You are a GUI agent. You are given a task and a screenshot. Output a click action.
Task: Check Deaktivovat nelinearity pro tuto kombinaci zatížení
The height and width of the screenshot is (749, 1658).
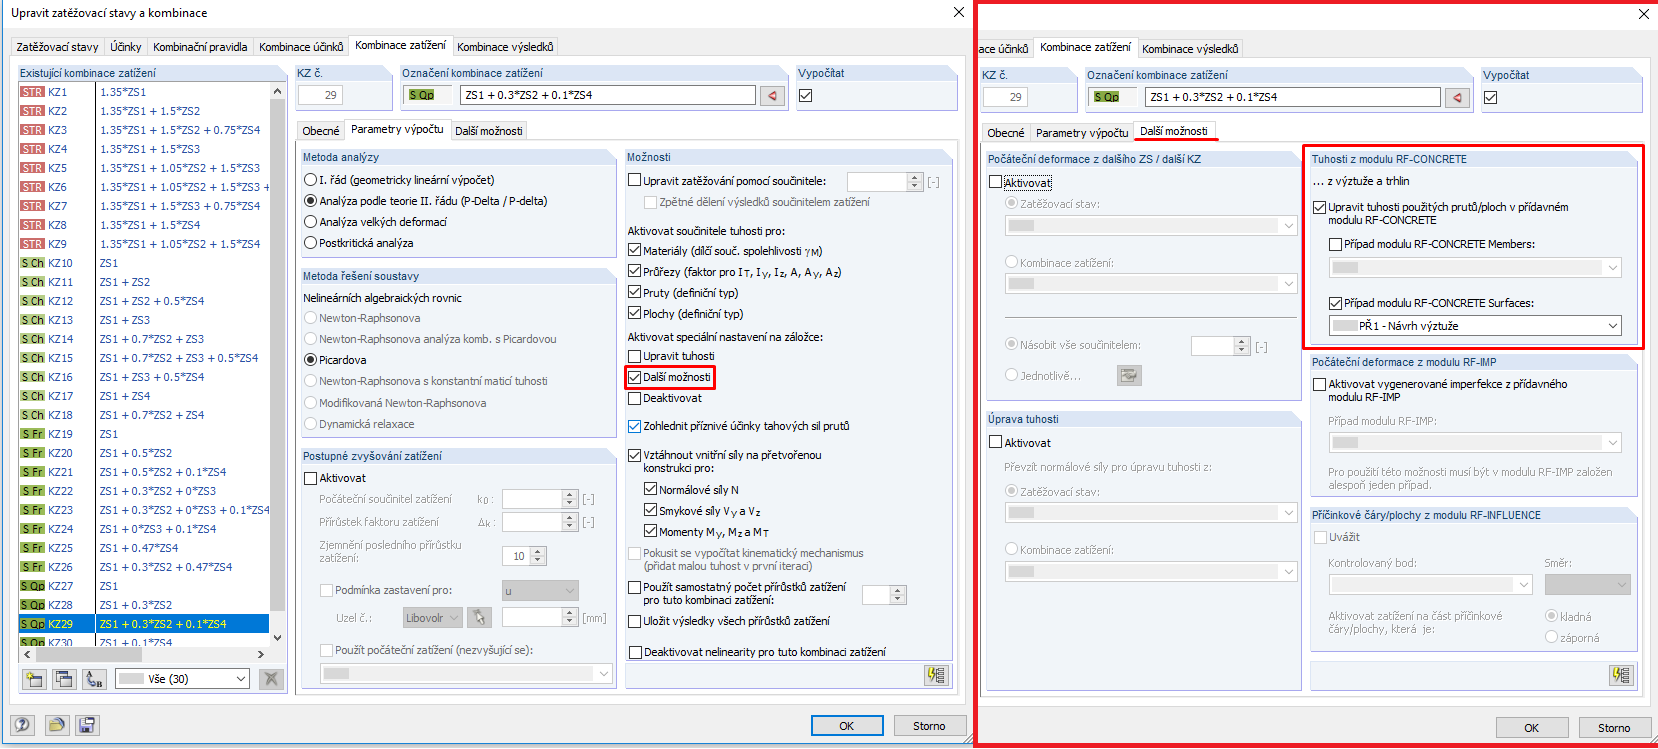click(x=634, y=652)
